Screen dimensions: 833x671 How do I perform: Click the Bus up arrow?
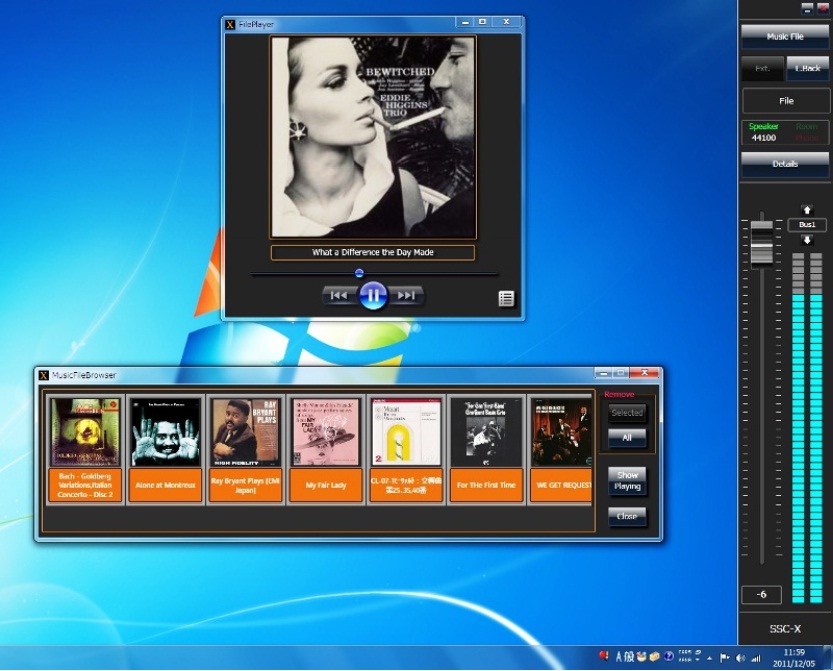pos(807,211)
